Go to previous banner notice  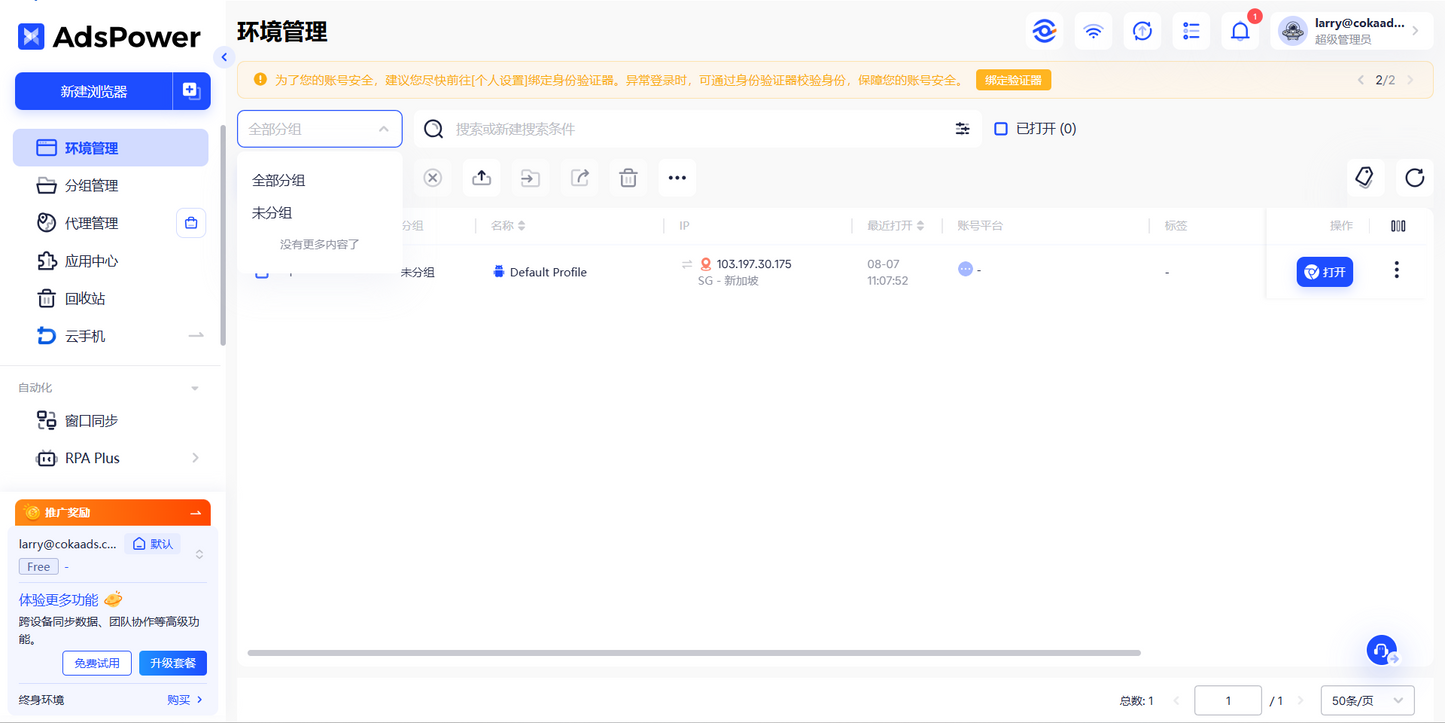click(x=1360, y=80)
